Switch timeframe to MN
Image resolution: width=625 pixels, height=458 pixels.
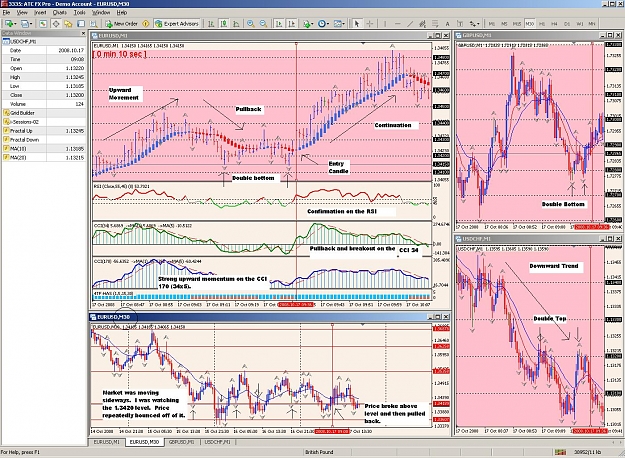pyautogui.click(x=592, y=24)
